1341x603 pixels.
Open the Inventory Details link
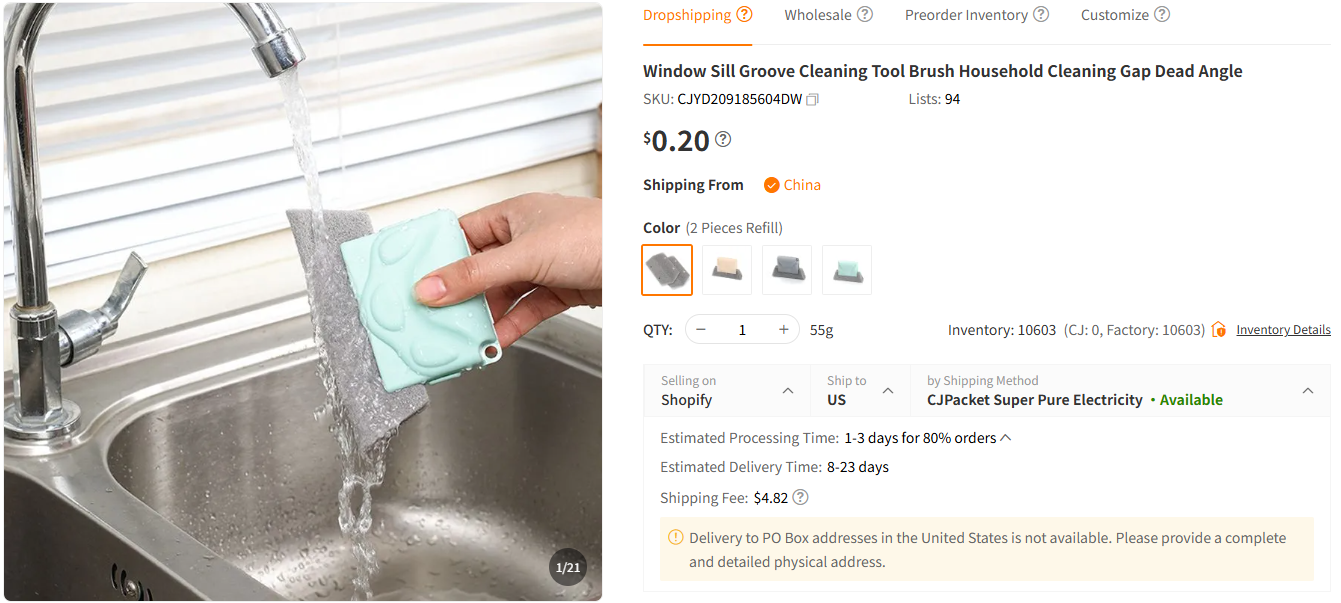(x=1283, y=329)
